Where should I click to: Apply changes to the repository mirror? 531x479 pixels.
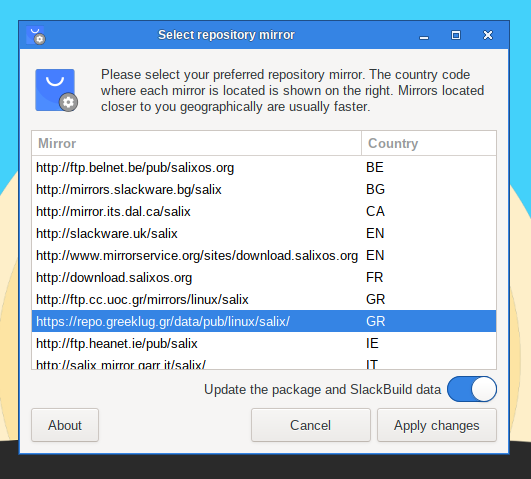(437, 425)
